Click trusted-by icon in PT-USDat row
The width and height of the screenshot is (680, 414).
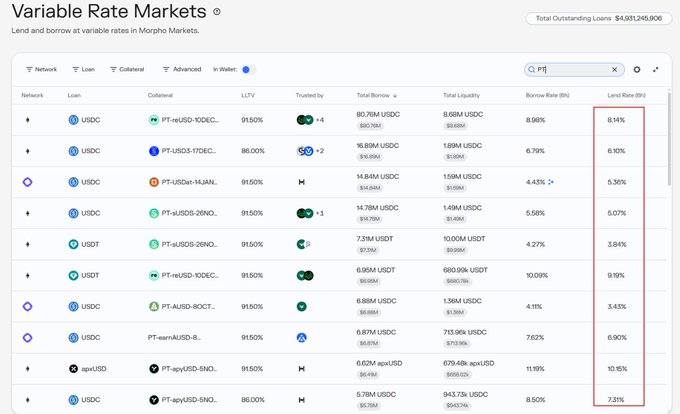click(301, 182)
